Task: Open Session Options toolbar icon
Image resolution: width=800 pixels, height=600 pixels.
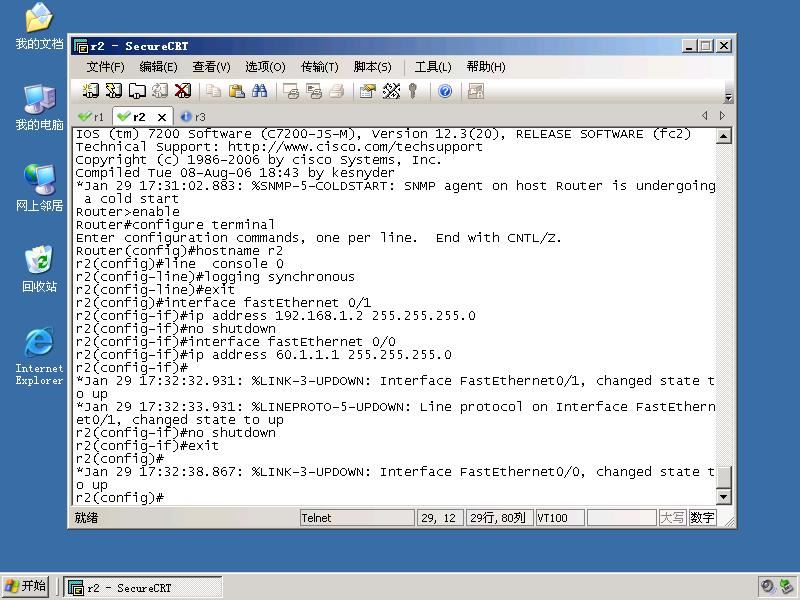Action: tap(367, 91)
